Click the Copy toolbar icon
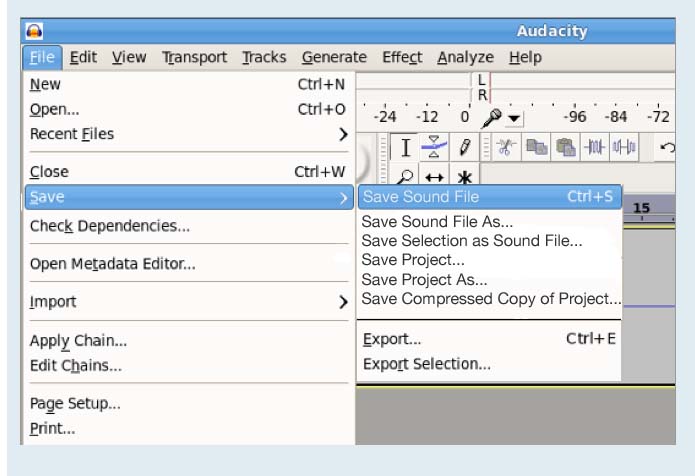The image size is (695, 476). coord(537,147)
